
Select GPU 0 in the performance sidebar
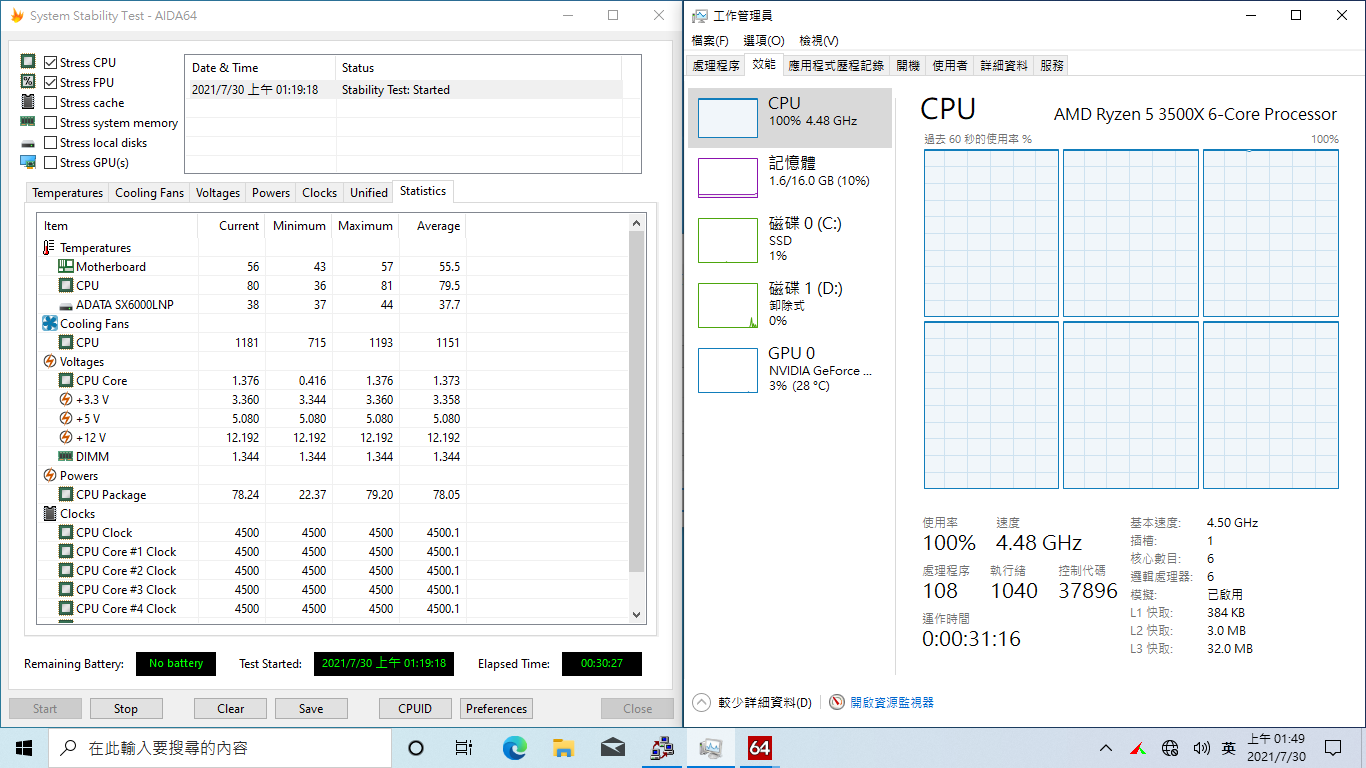790,370
